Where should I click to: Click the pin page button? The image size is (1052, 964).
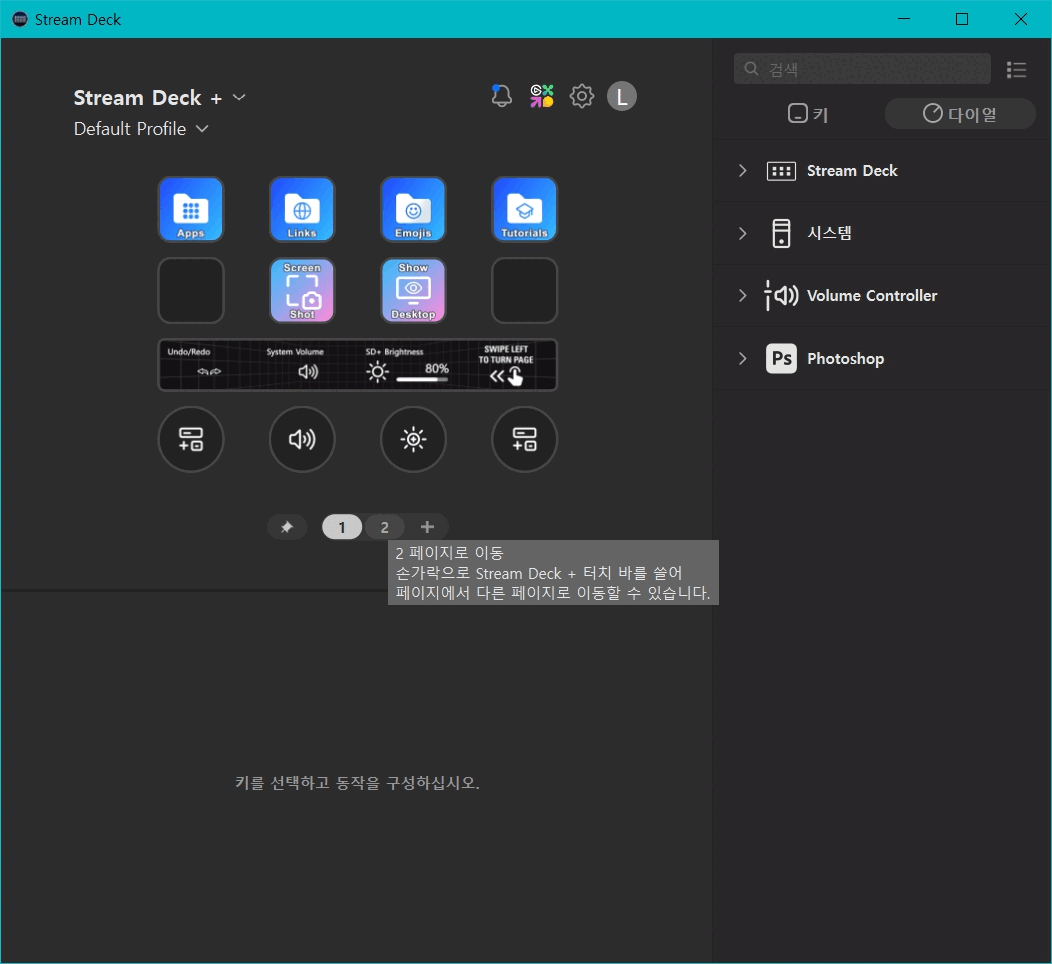point(287,527)
